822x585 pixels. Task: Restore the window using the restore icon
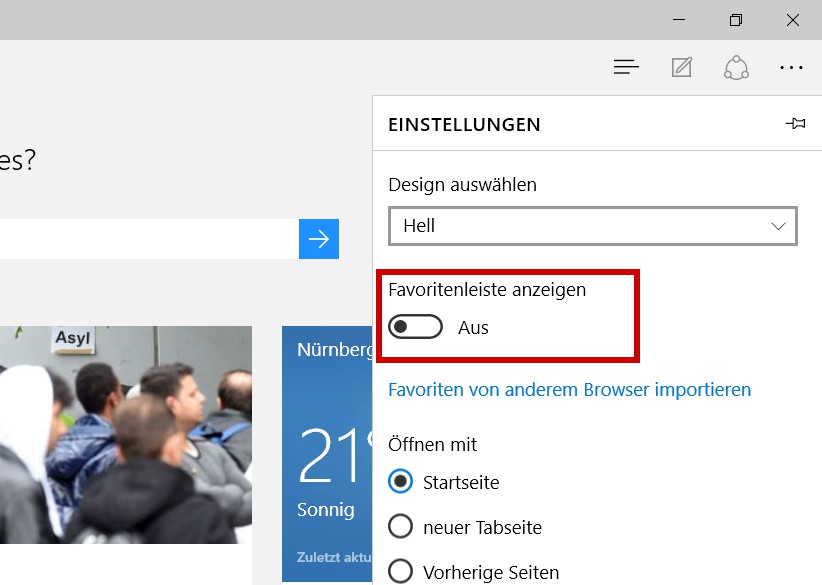click(736, 20)
